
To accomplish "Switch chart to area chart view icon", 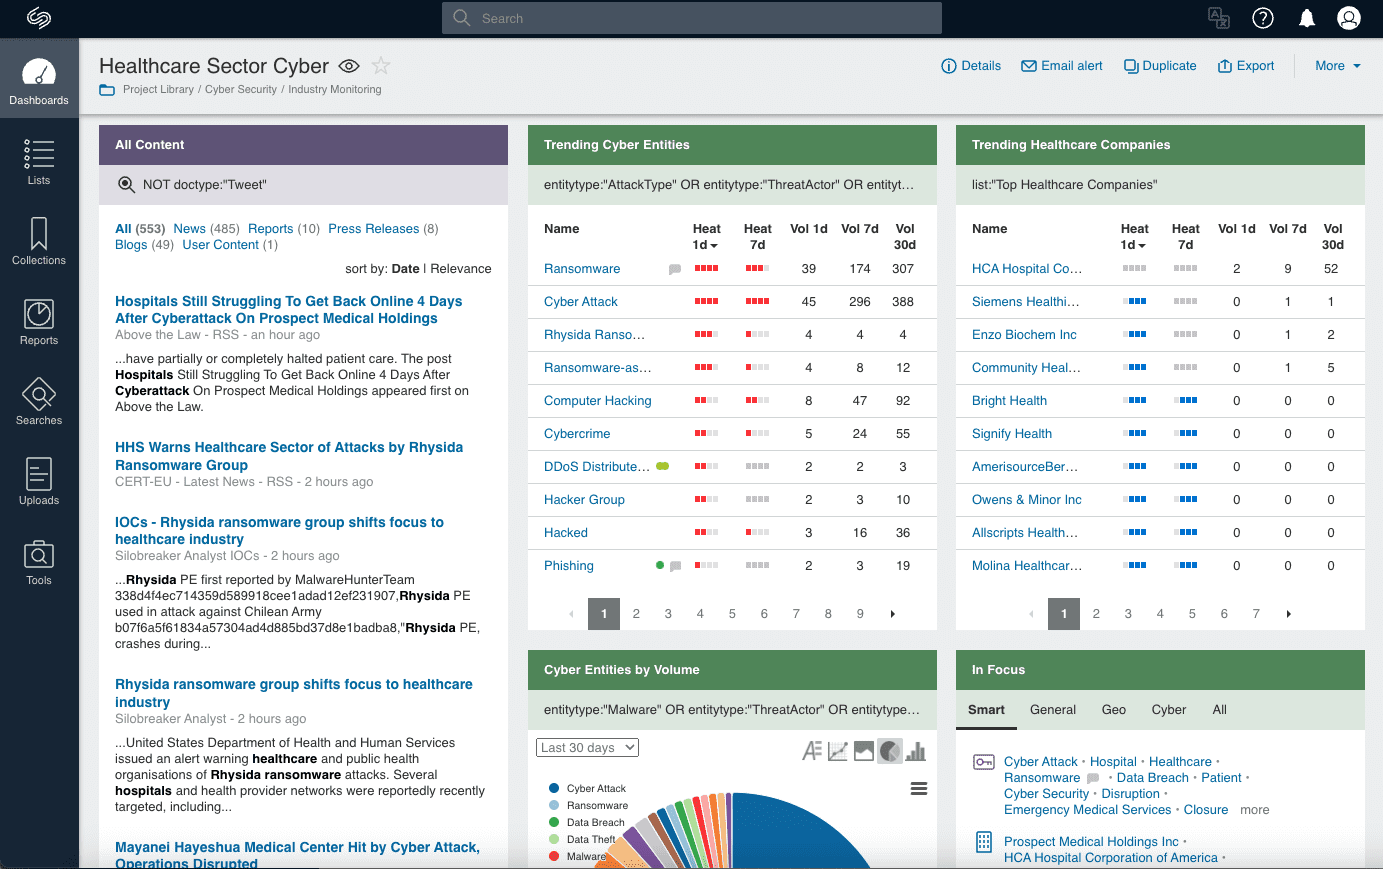I will pyautogui.click(x=864, y=751).
